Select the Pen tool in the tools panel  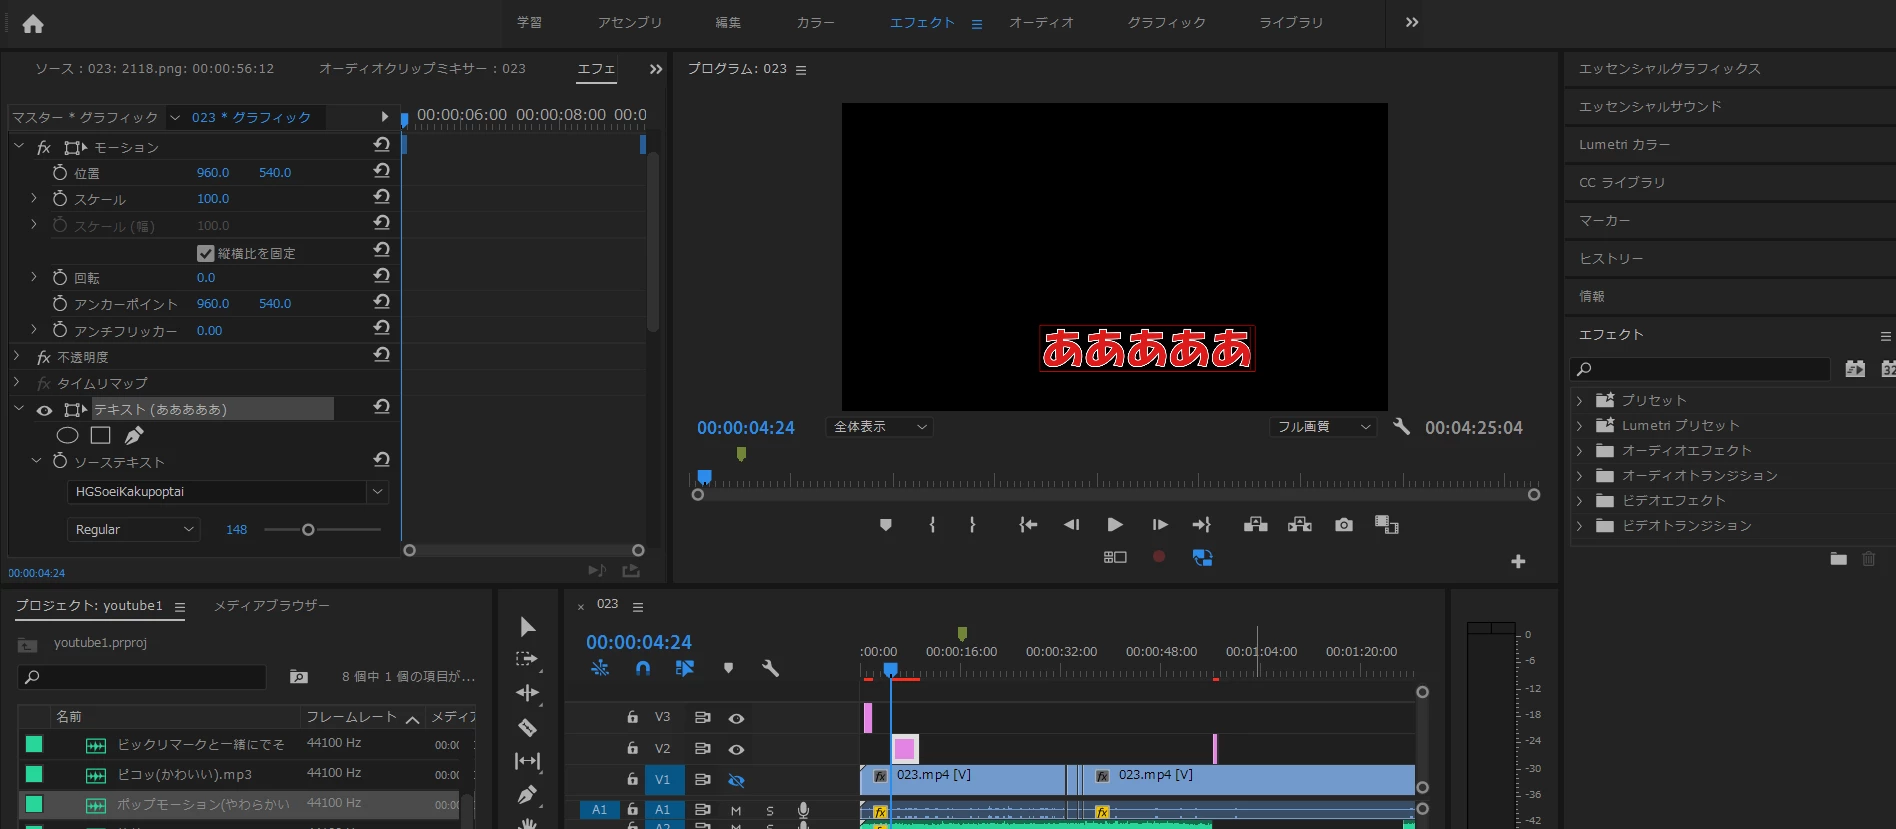[x=528, y=795]
